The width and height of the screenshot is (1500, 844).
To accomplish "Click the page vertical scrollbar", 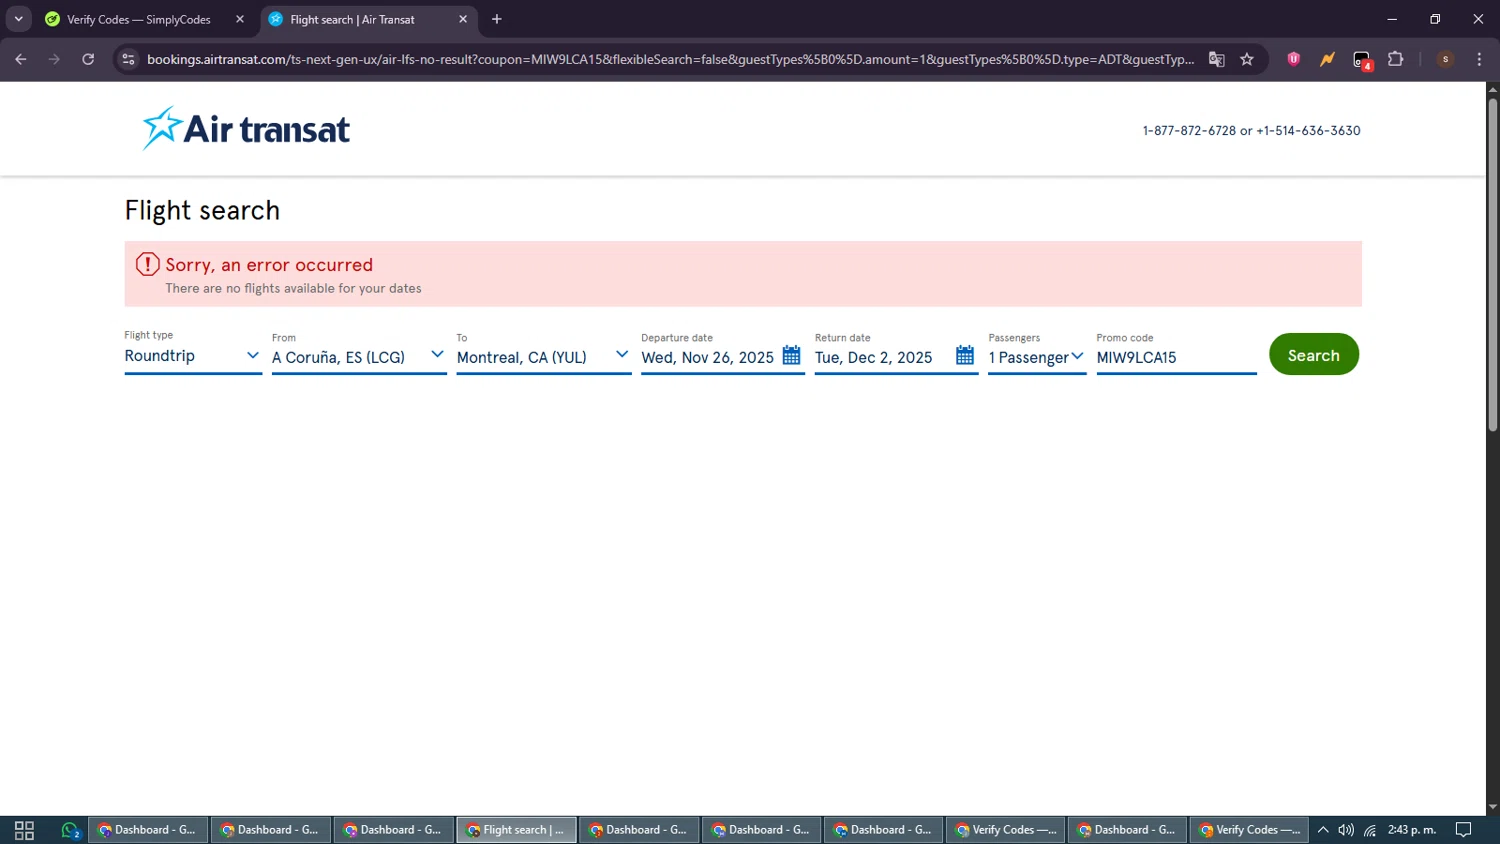I will coord(1492,265).
